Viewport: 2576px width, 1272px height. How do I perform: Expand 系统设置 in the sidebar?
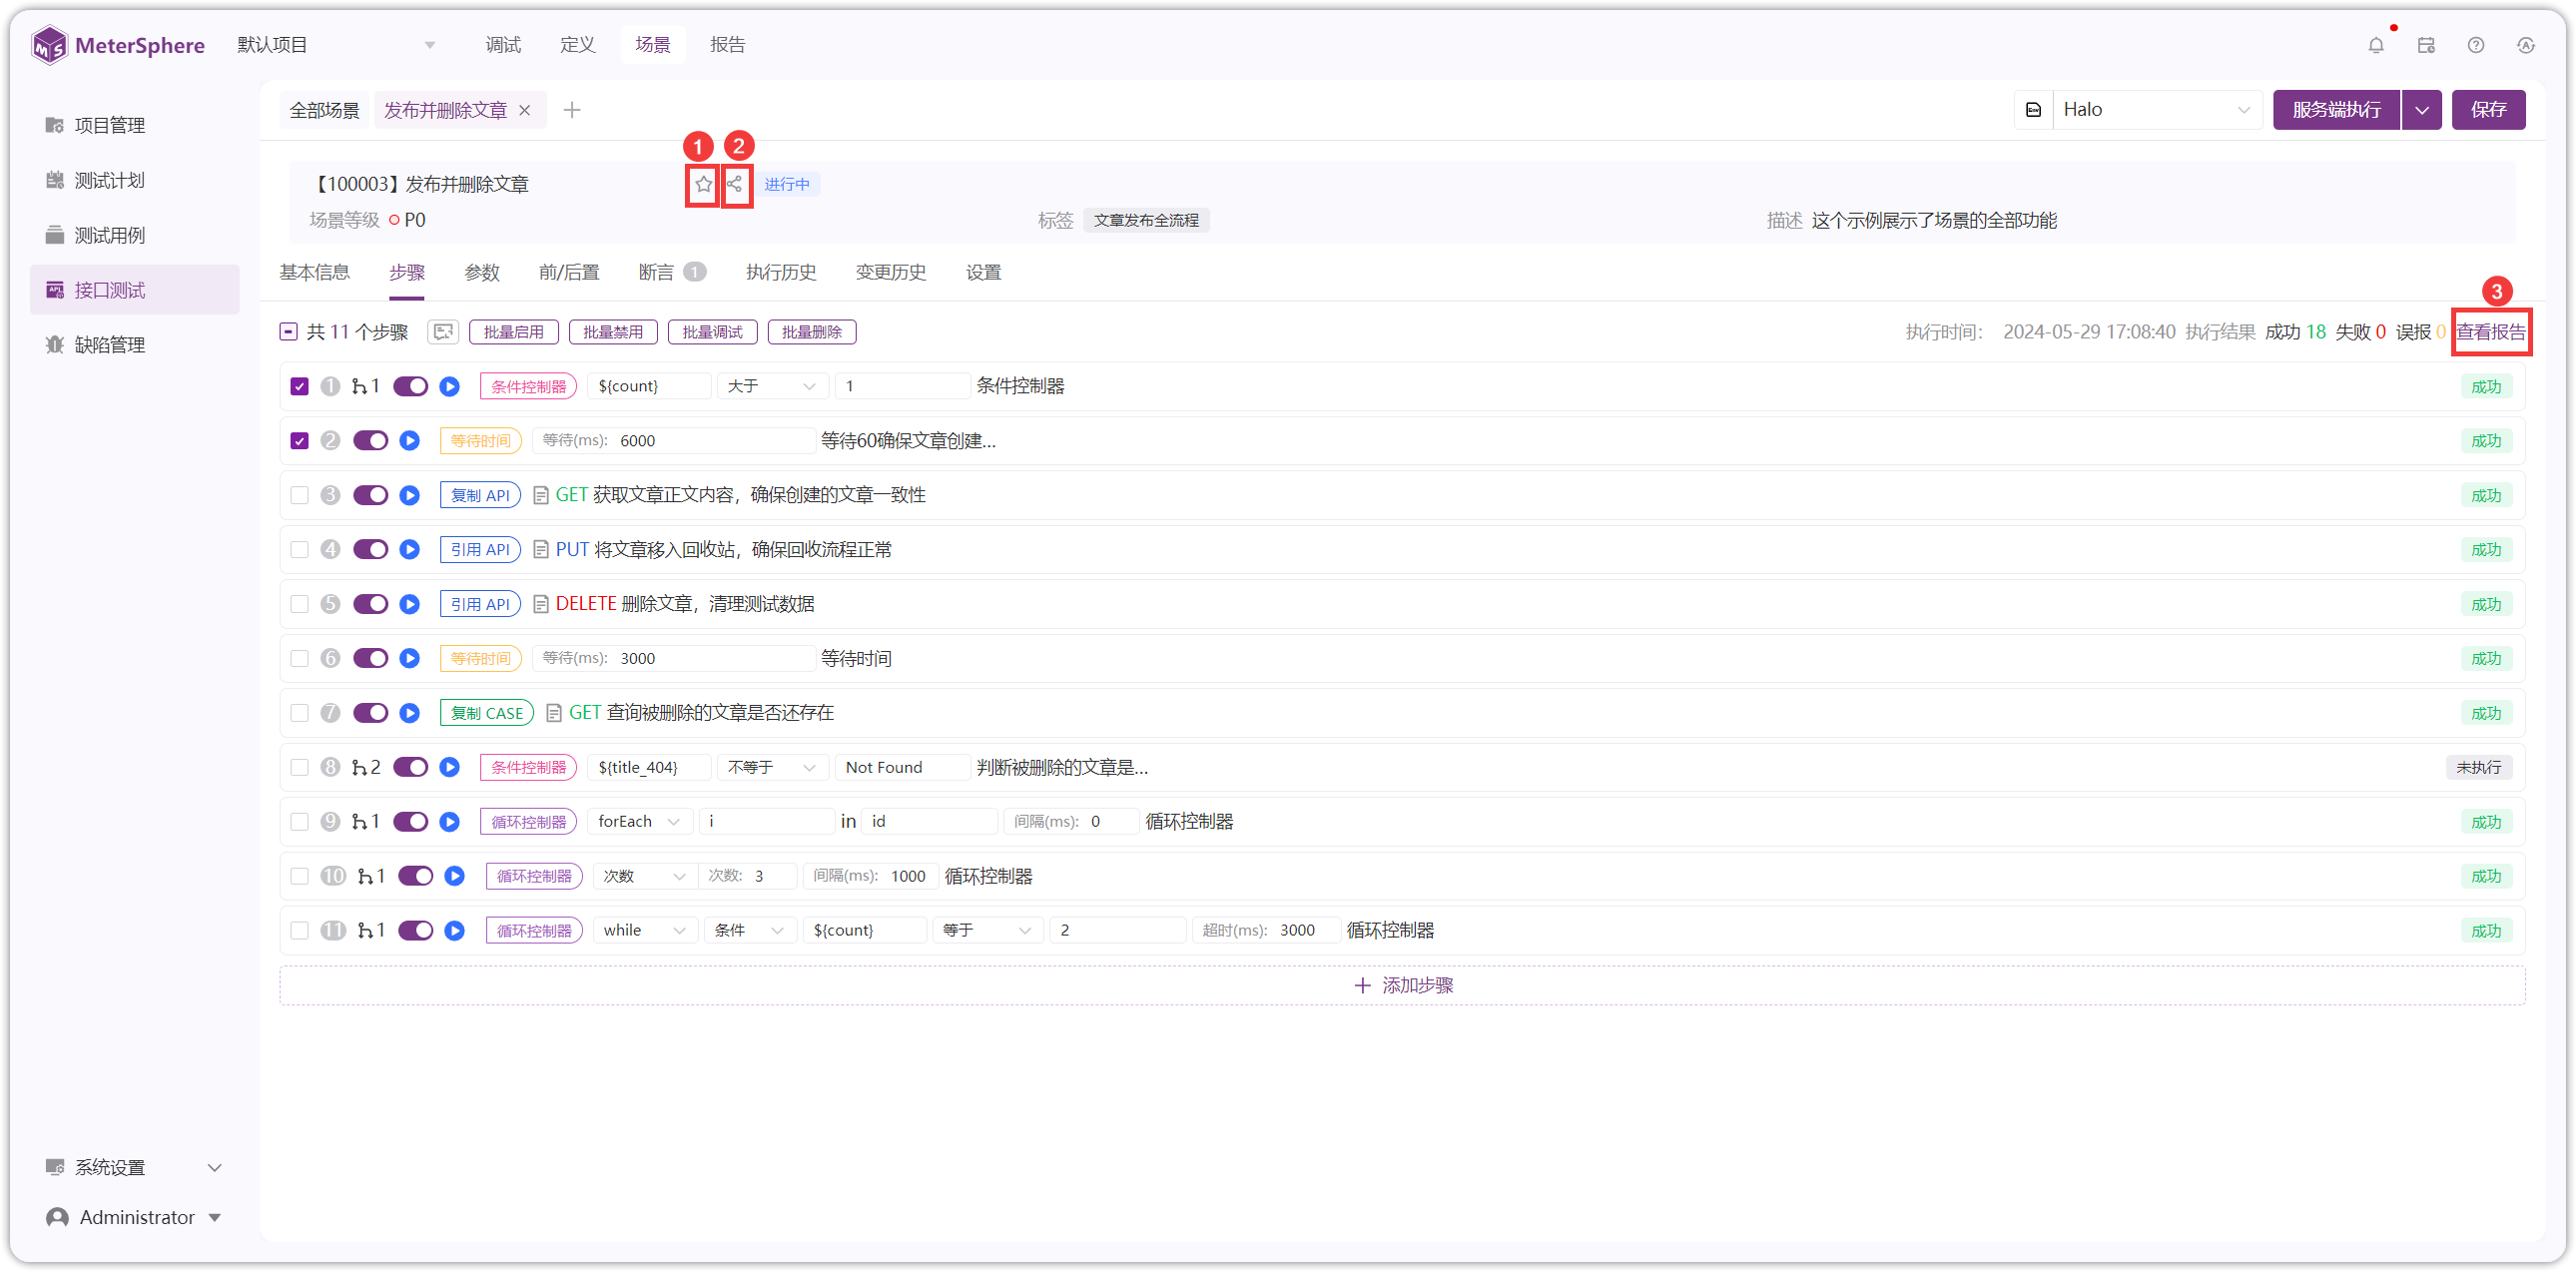click(134, 1168)
